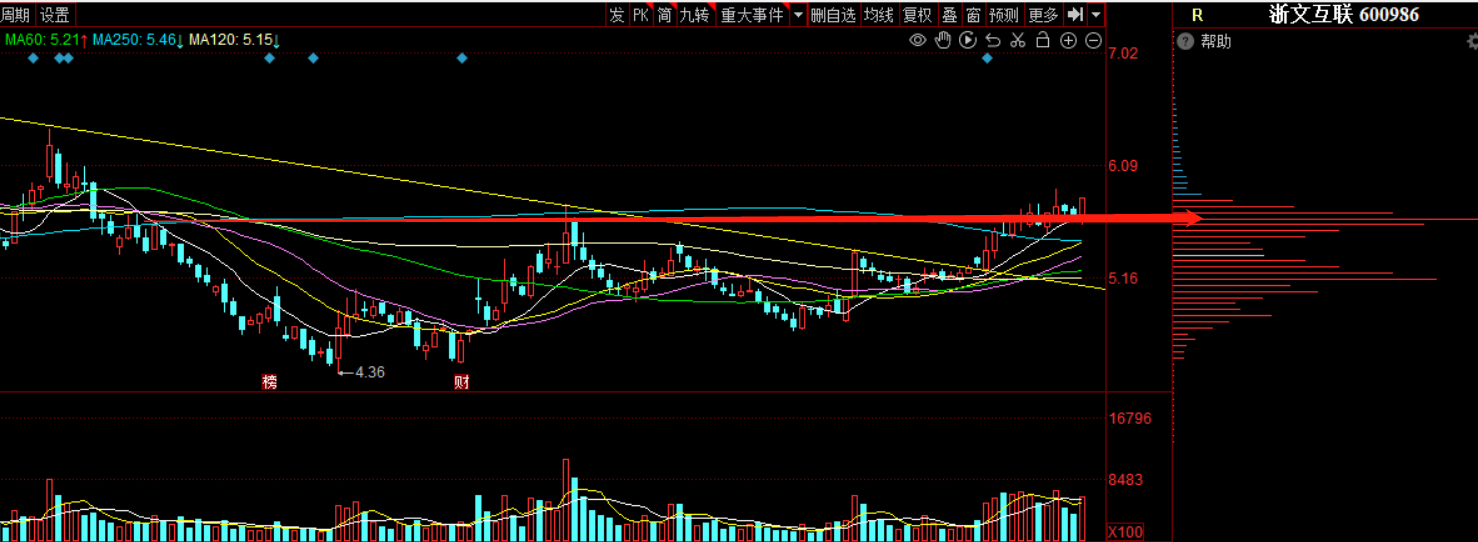Screen dimensions: 1478x542
Task: Click the 简 toolbar button
Action: point(664,14)
